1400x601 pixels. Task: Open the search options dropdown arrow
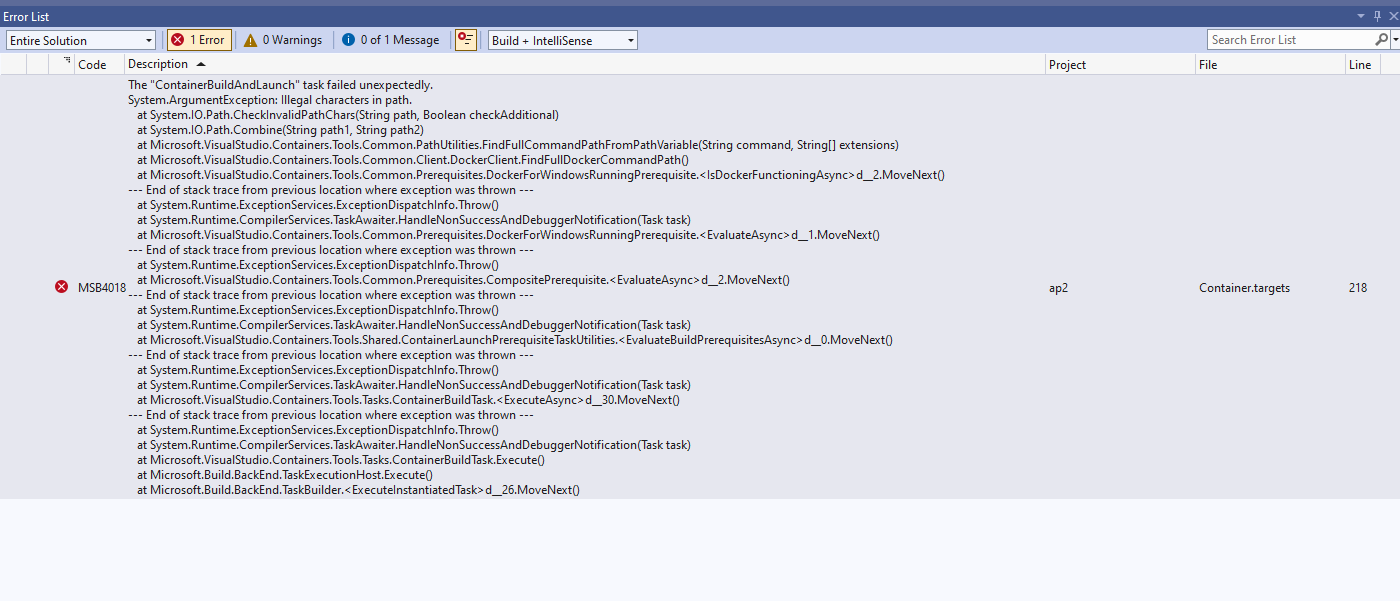pos(1395,40)
